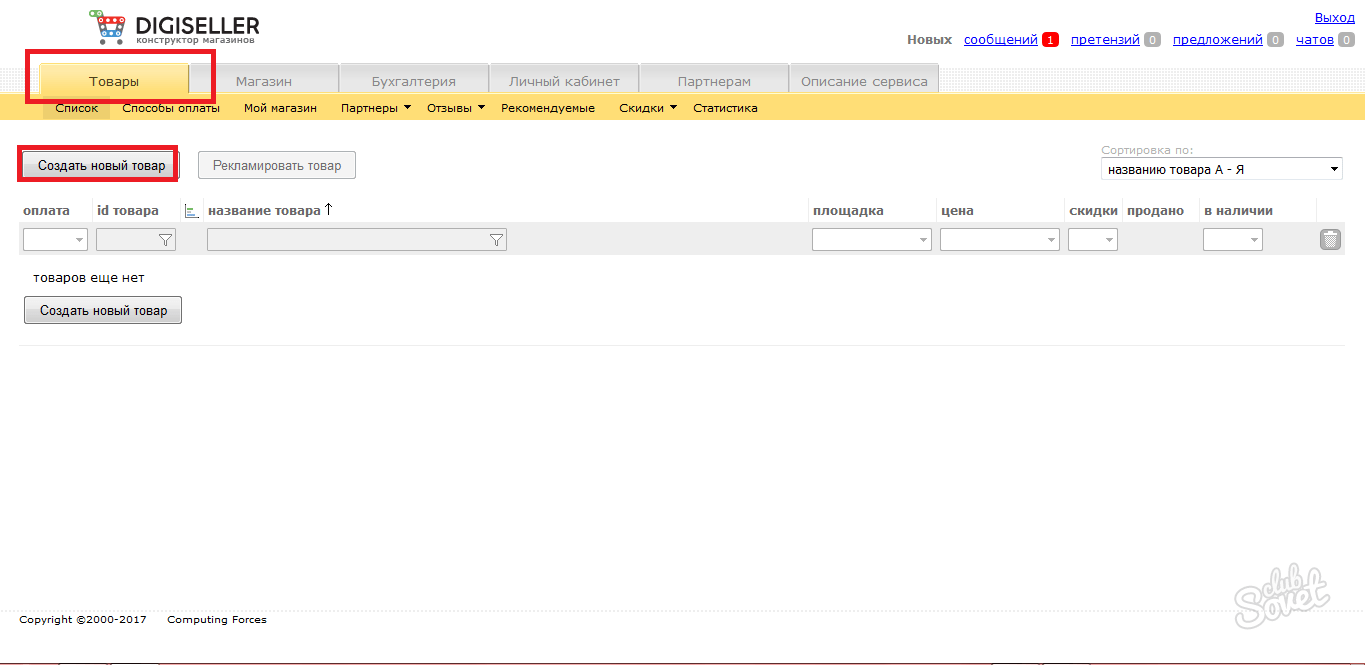The height and width of the screenshot is (665, 1365).
Task: Click the filter funnel icon in id товара field
Action: pos(165,240)
